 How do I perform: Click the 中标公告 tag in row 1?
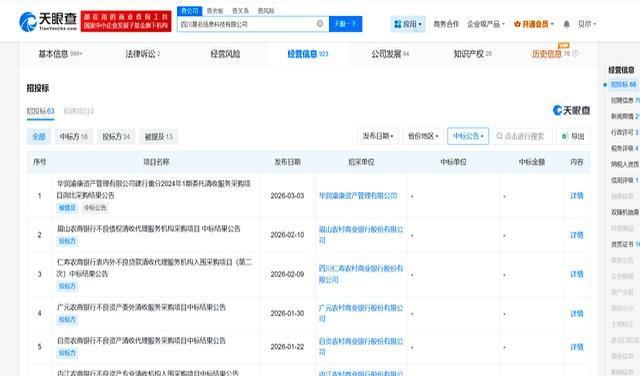coord(95,208)
